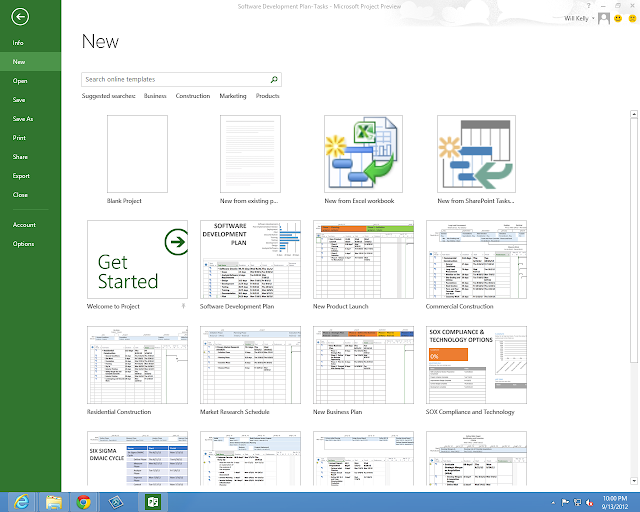Screen dimensions: 640x512
Task: Select the Six Sigma DMAIC Cycle template
Action: [137, 458]
